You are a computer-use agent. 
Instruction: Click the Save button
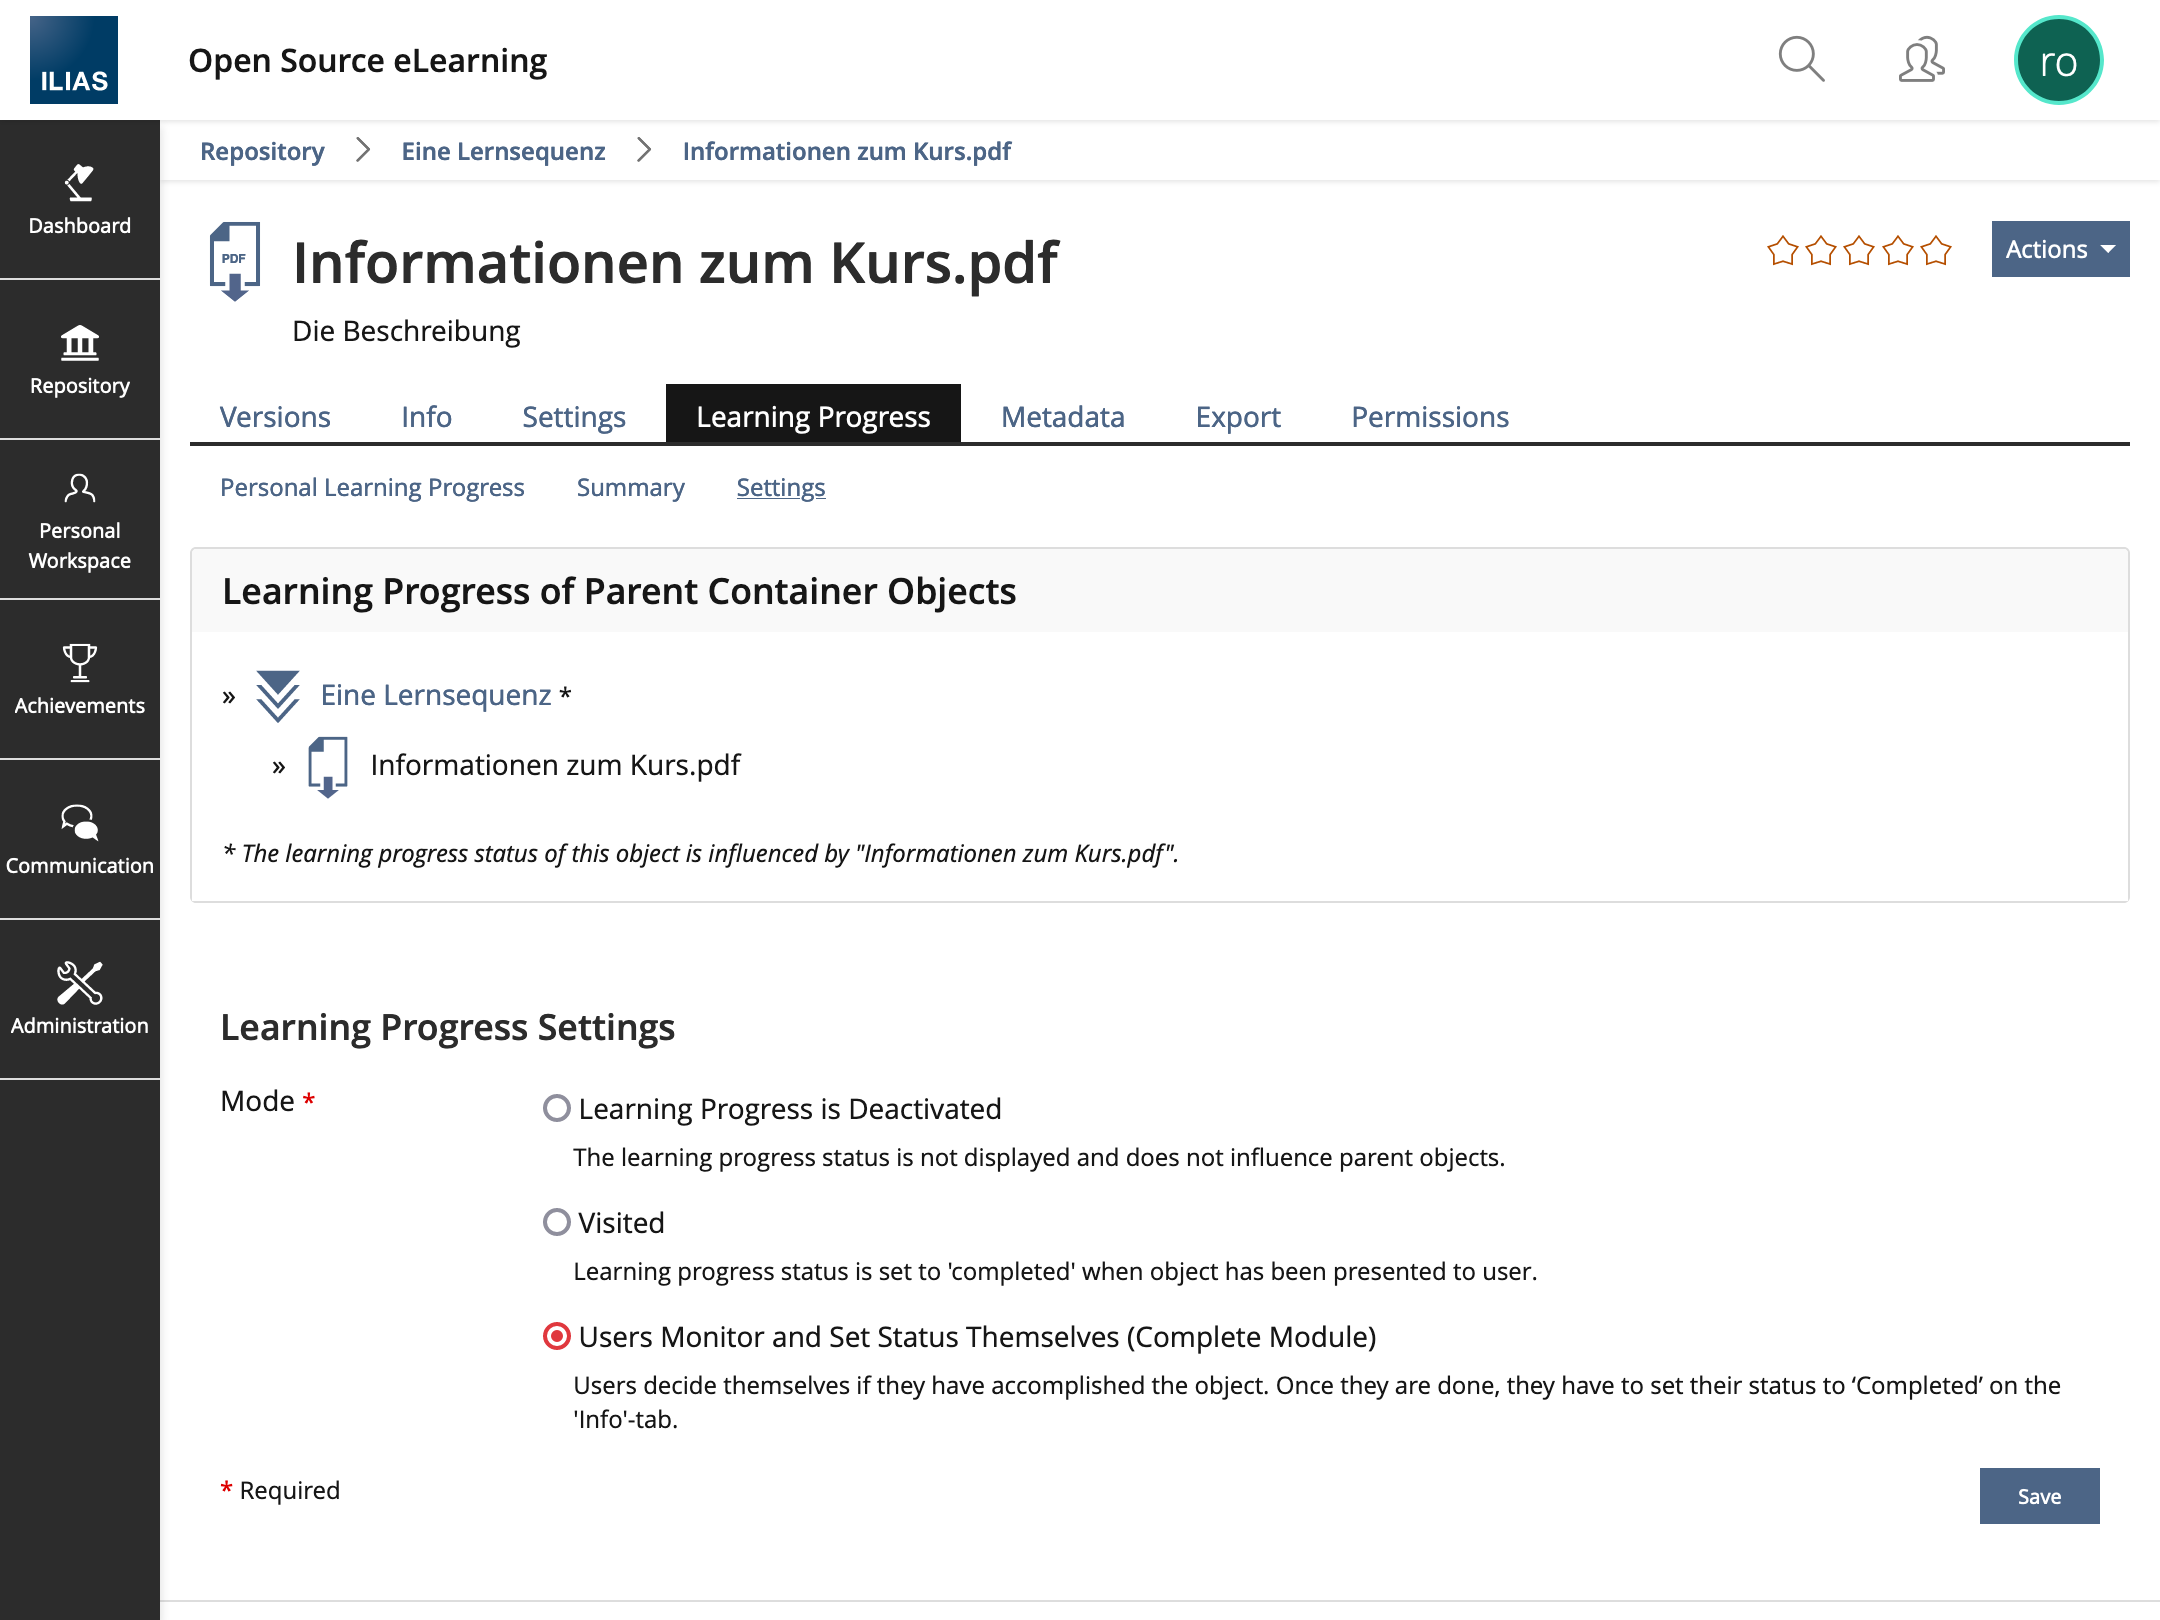[x=2038, y=1496]
